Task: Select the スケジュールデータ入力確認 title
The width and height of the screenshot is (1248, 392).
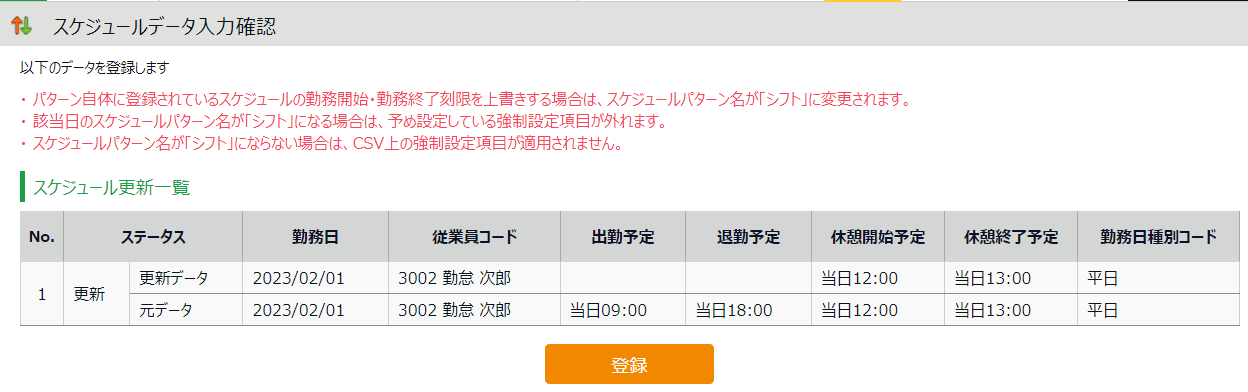Action: pyautogui.click(x=164, y=27)
